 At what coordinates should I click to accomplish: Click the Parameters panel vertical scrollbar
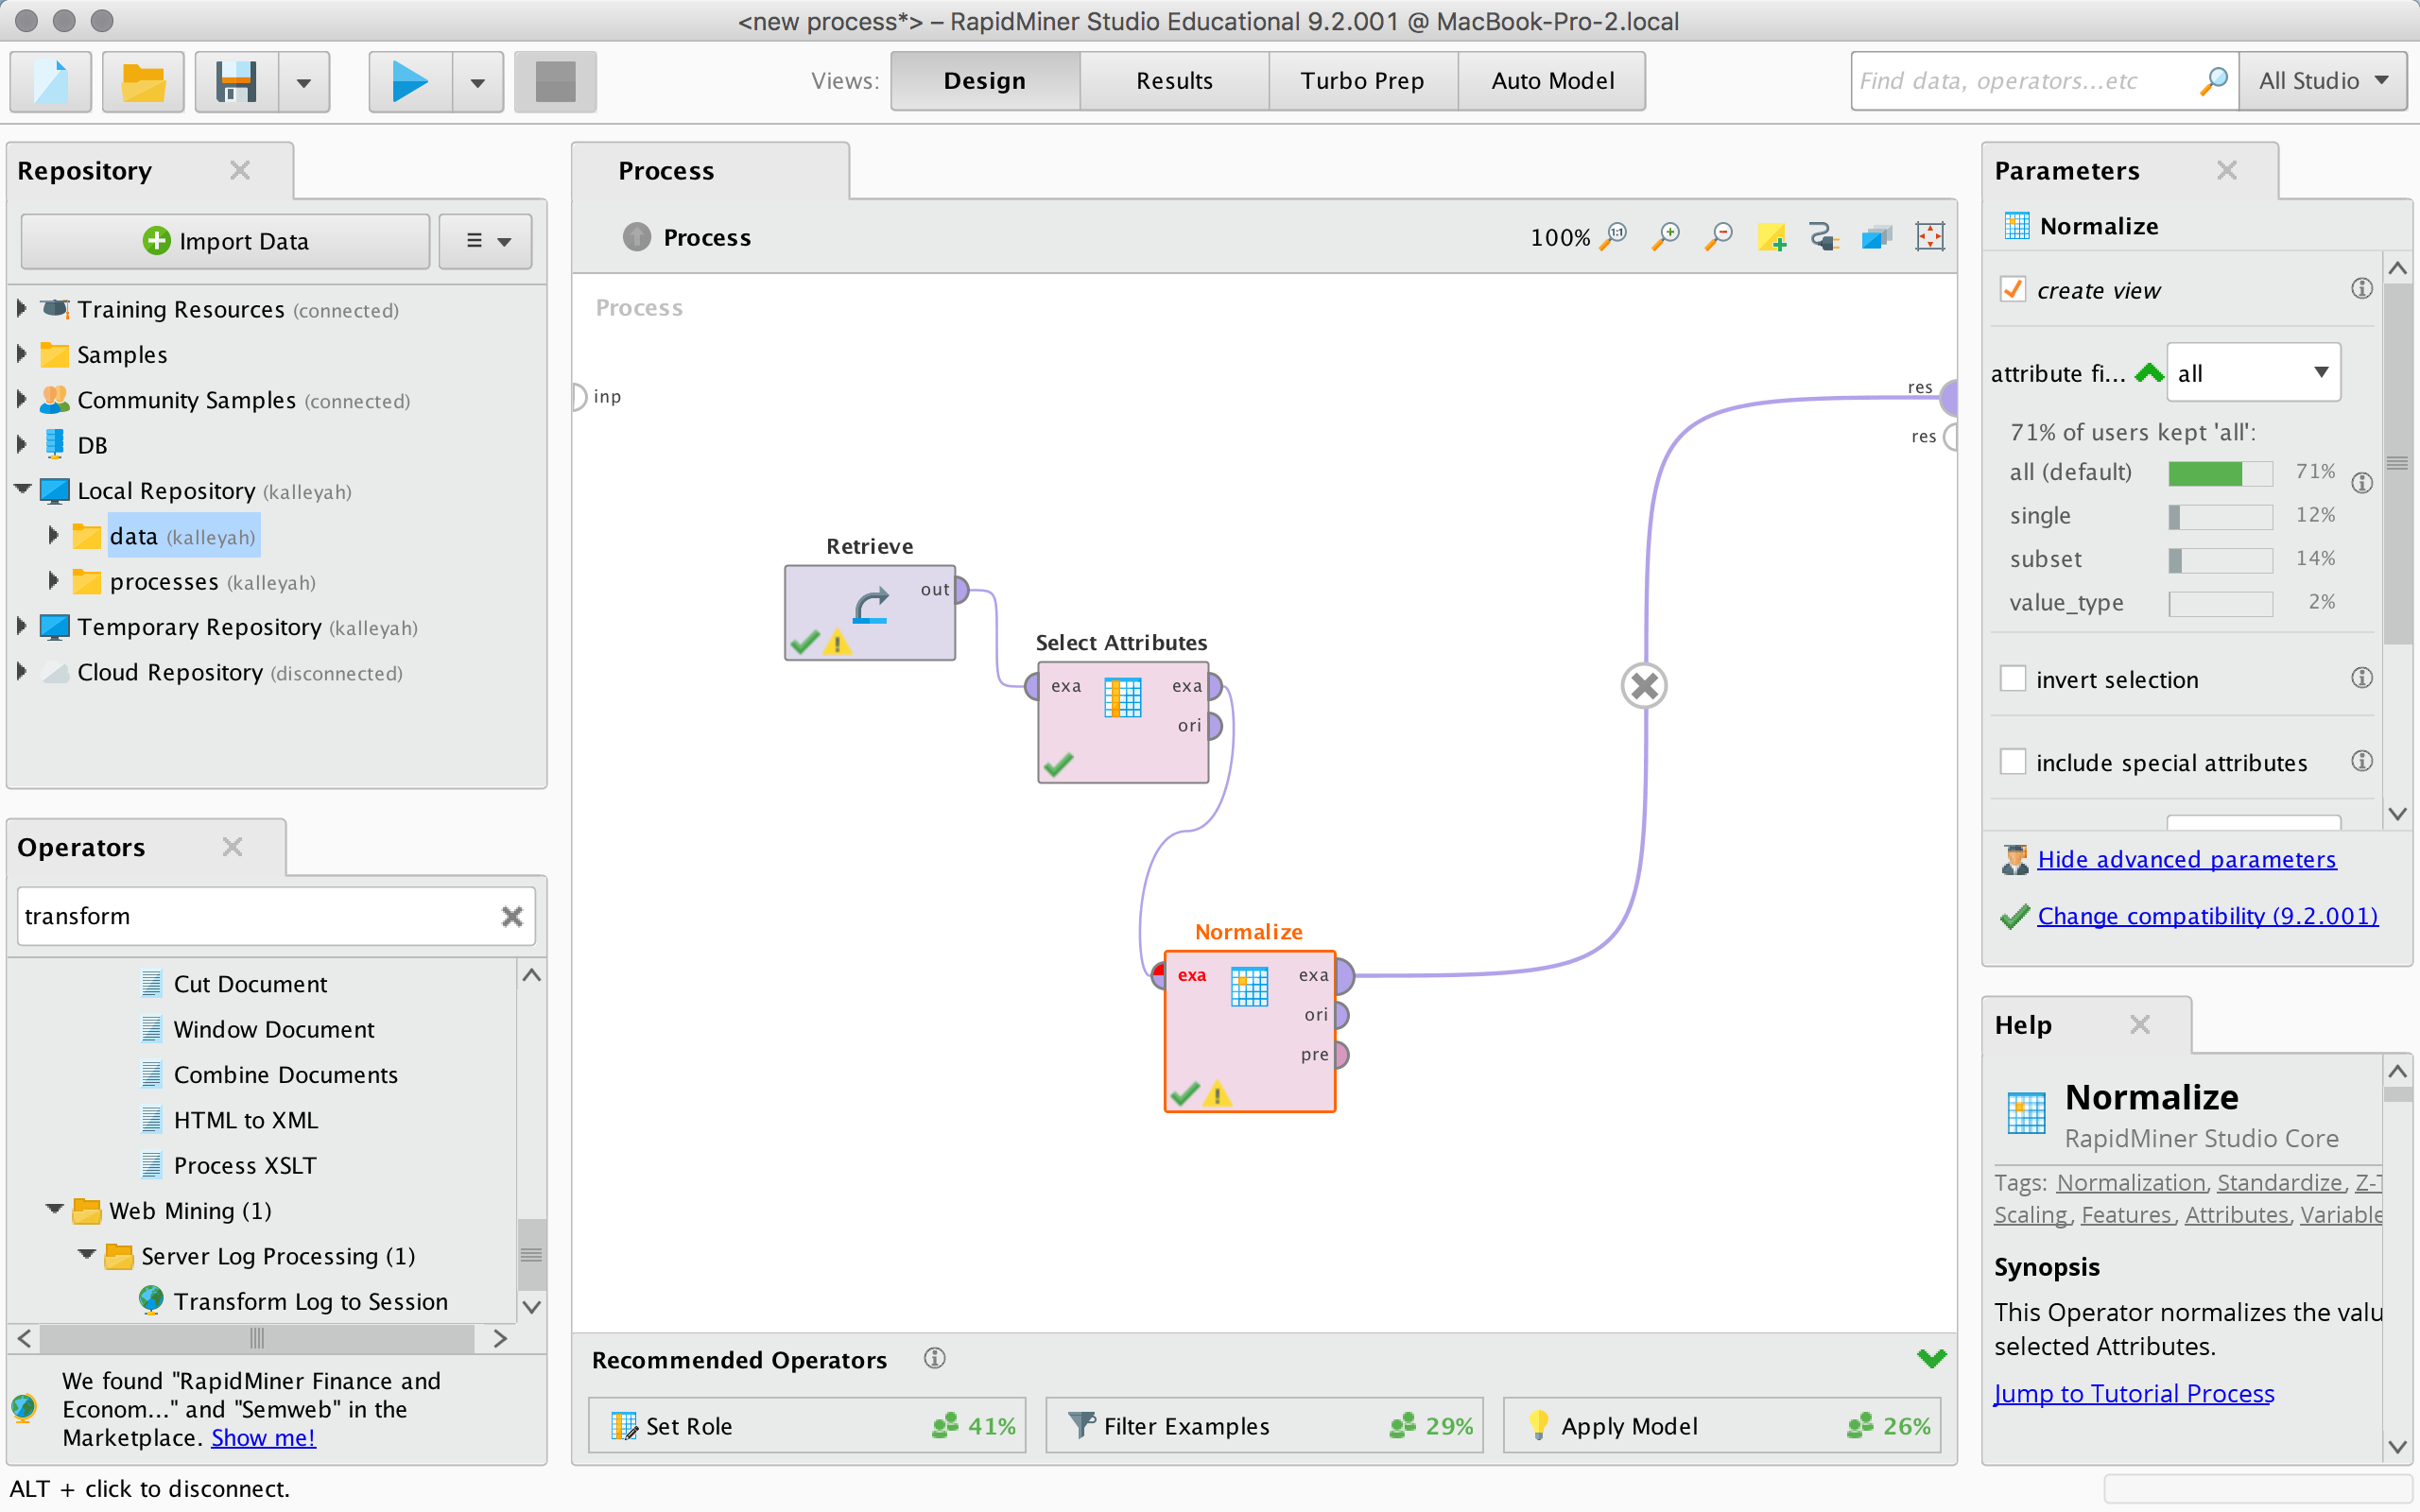pyautogui.click(x=2397, y=465)
